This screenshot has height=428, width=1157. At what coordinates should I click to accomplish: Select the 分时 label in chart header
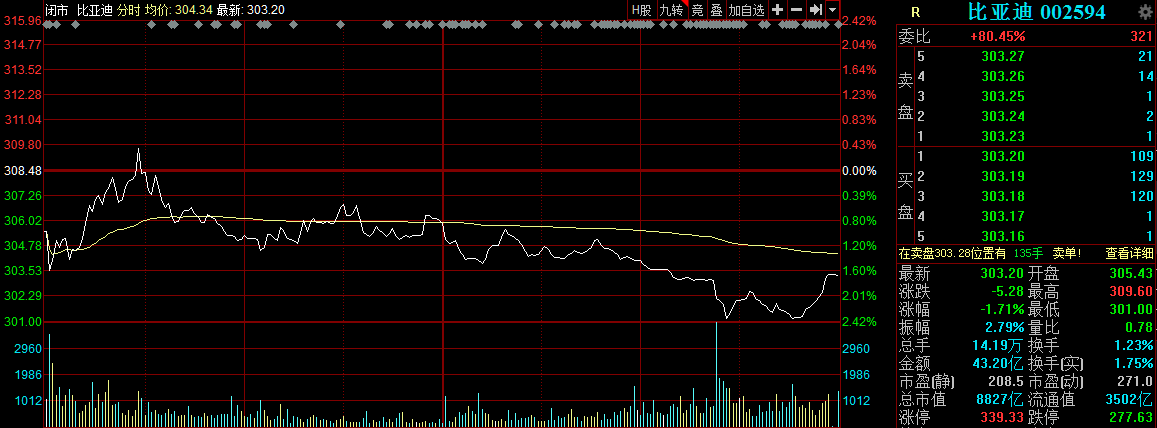[129, 10]
